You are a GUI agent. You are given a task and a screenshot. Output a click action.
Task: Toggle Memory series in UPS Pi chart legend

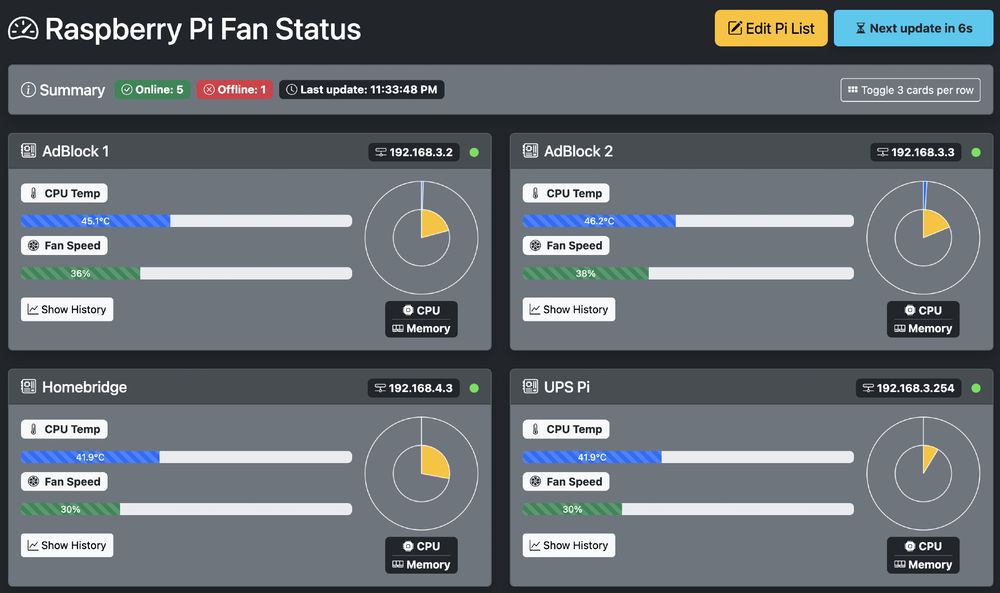point(923,564)
